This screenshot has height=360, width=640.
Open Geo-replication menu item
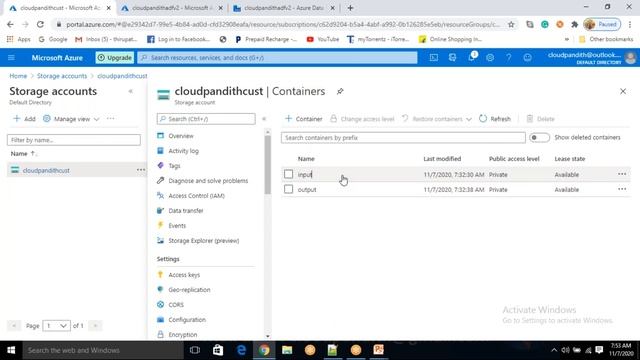pos(189,290)
